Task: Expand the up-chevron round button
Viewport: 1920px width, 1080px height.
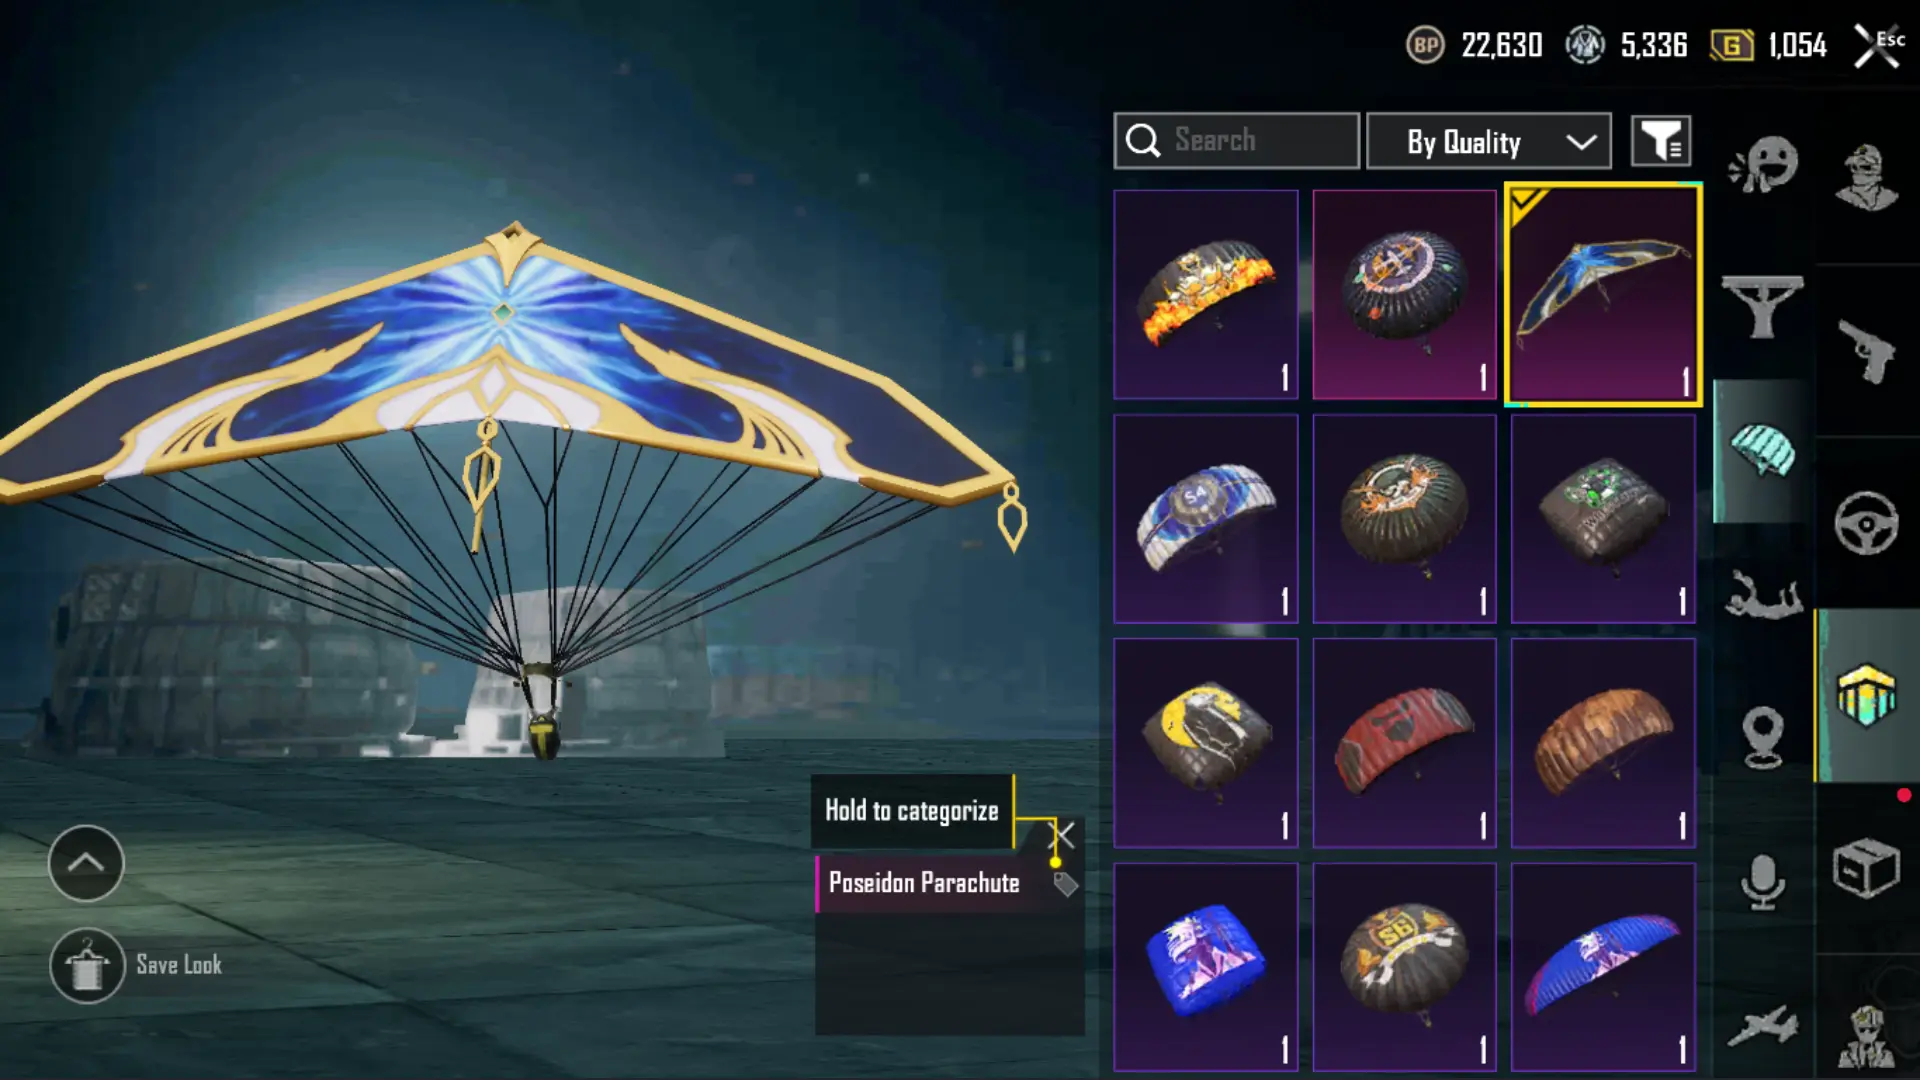Action: 86,863
